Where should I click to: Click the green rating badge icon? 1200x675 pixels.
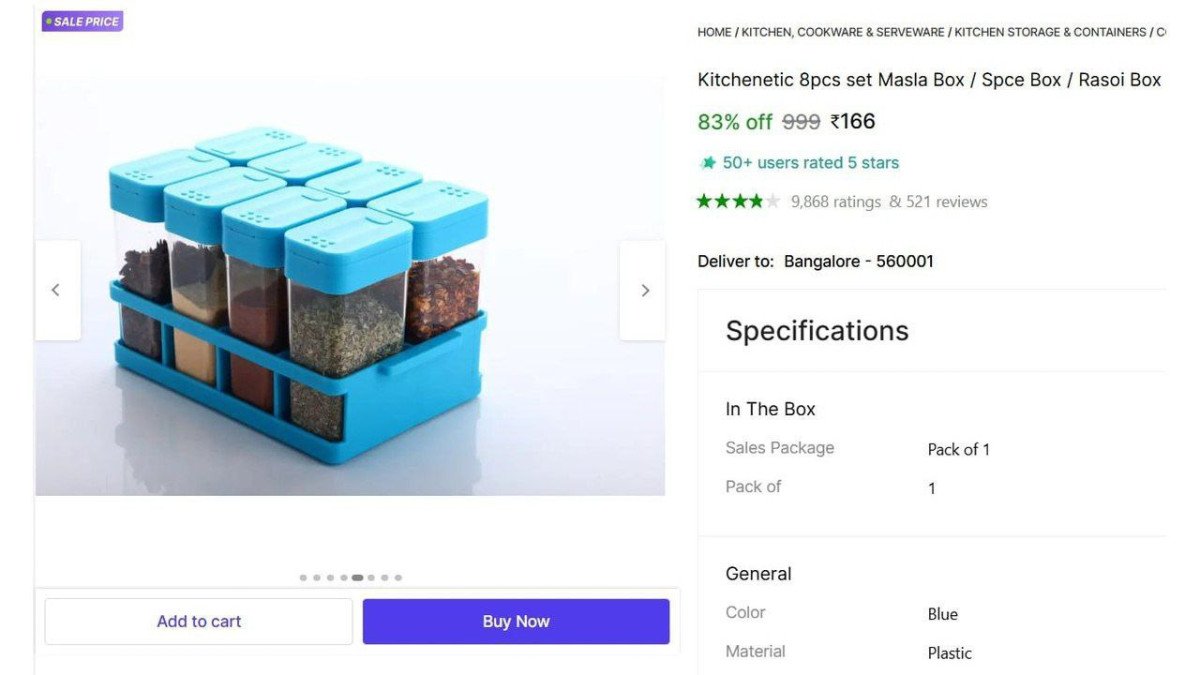click(707, 162)
